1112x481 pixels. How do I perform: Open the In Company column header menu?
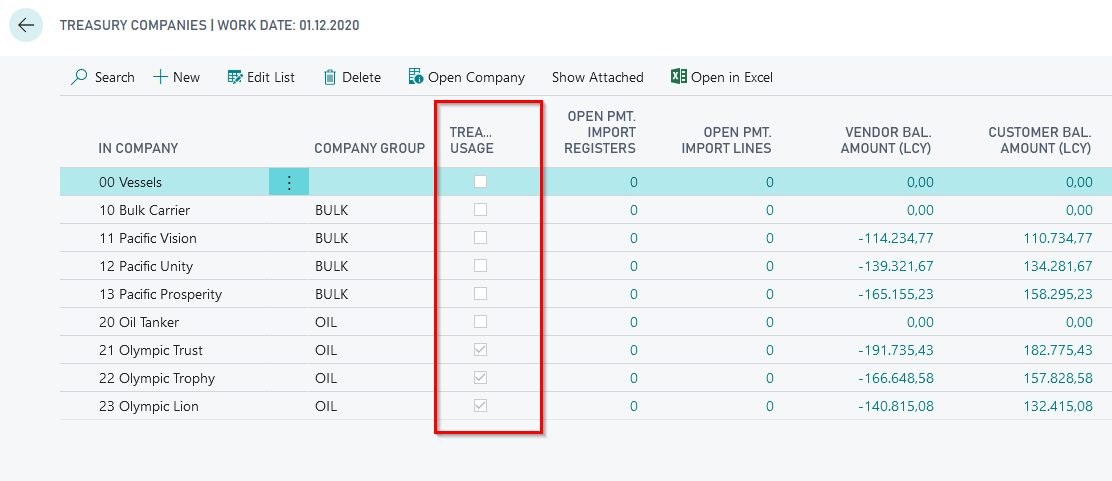(x=138, y=148)
